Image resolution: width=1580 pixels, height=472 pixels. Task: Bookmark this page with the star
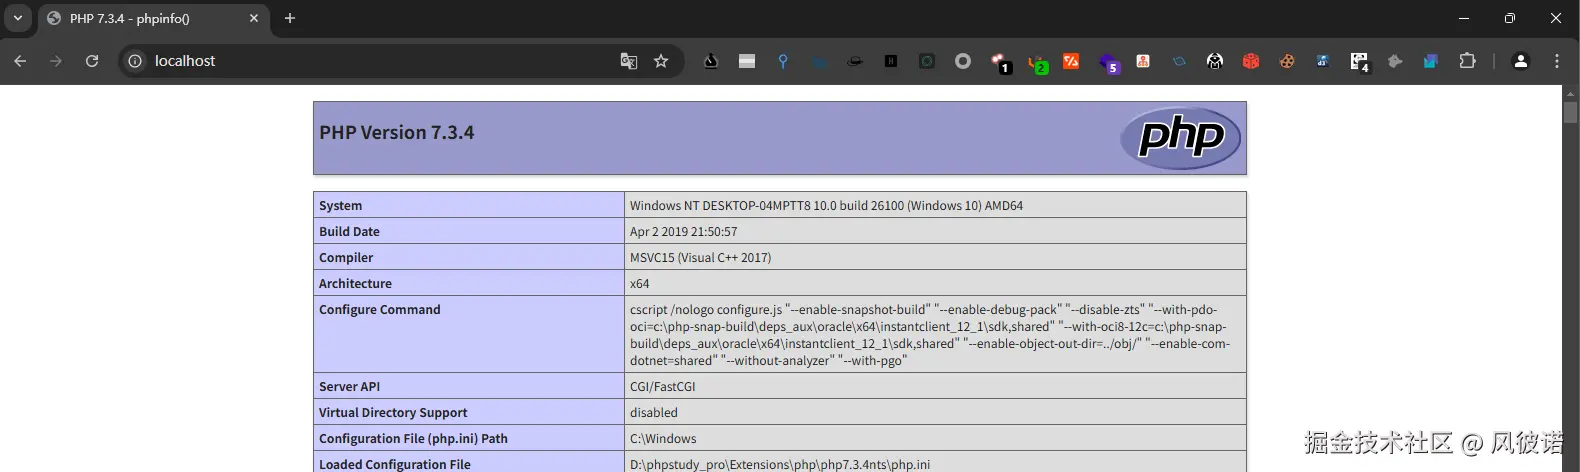pyautogui.click(x=661, y=61)
